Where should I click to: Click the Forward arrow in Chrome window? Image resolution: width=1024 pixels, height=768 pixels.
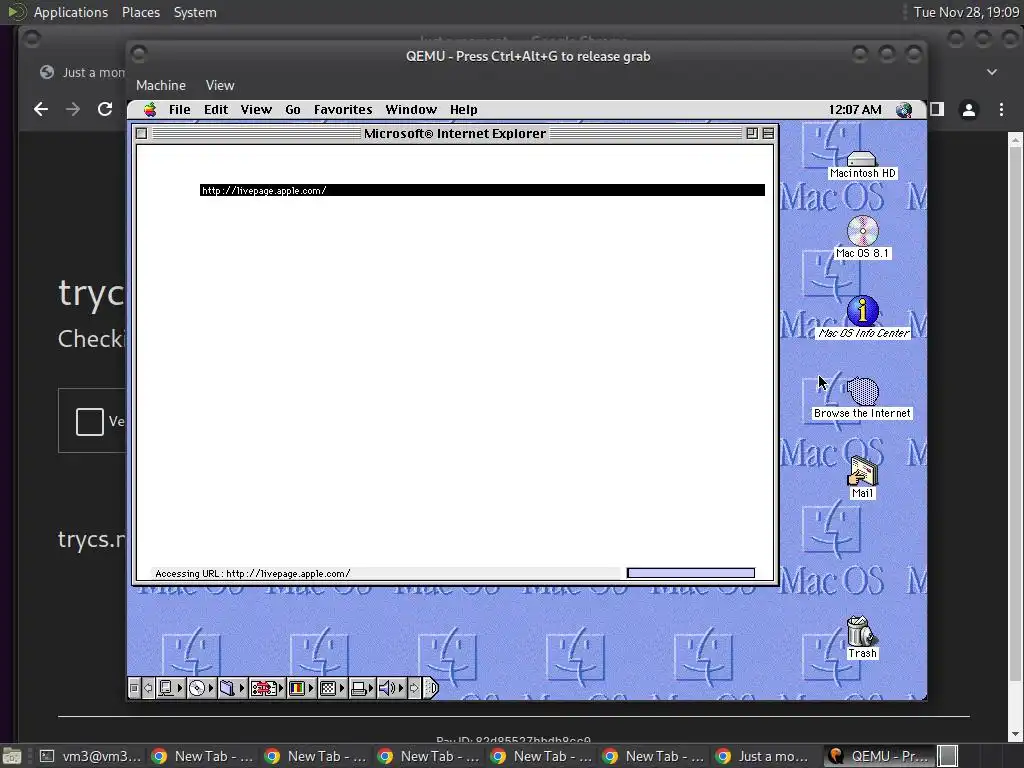(72, 109)
